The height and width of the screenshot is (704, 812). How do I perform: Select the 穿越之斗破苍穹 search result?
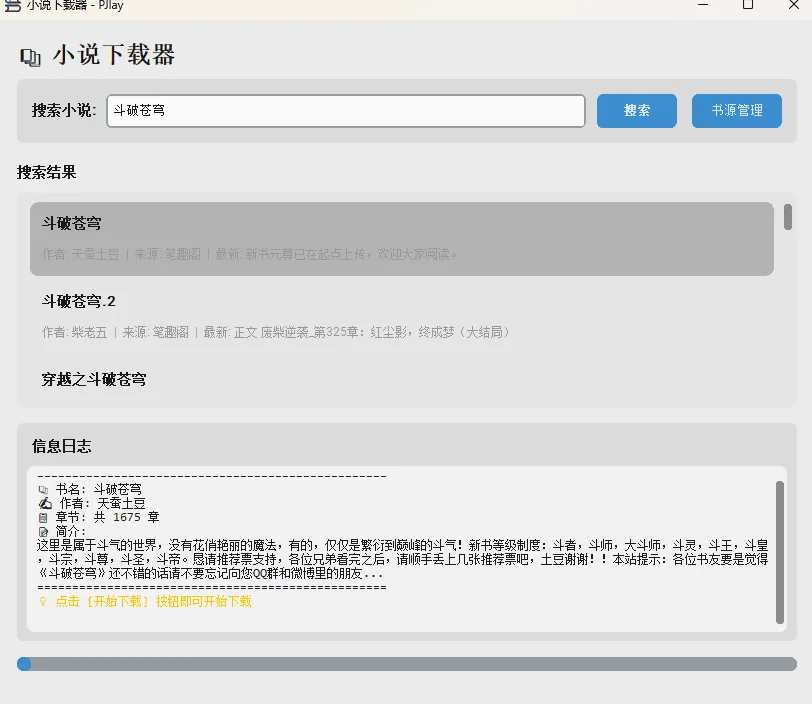402,380
